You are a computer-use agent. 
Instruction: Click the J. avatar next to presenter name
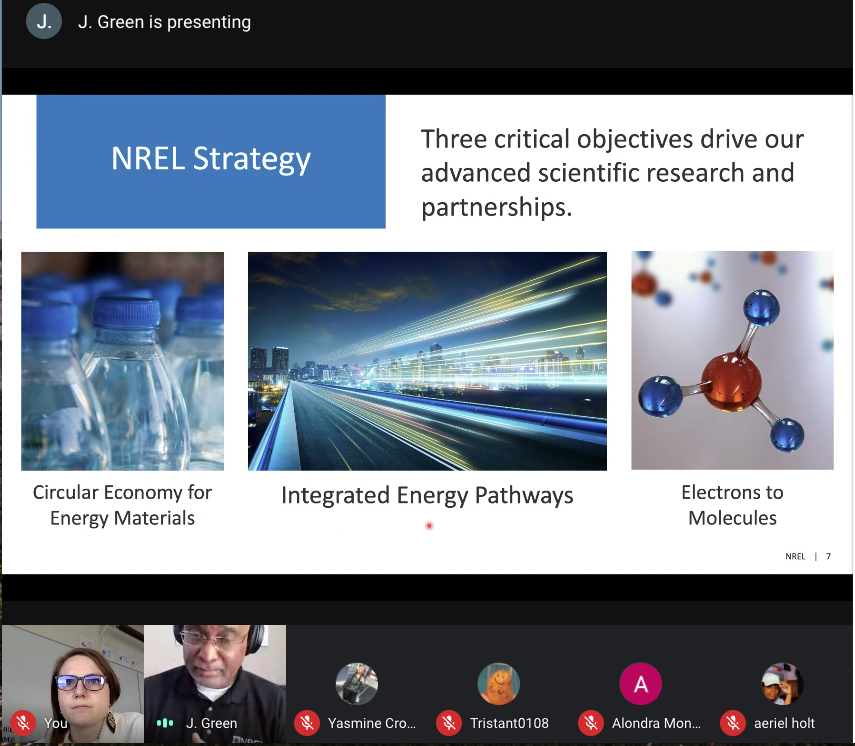44,21
